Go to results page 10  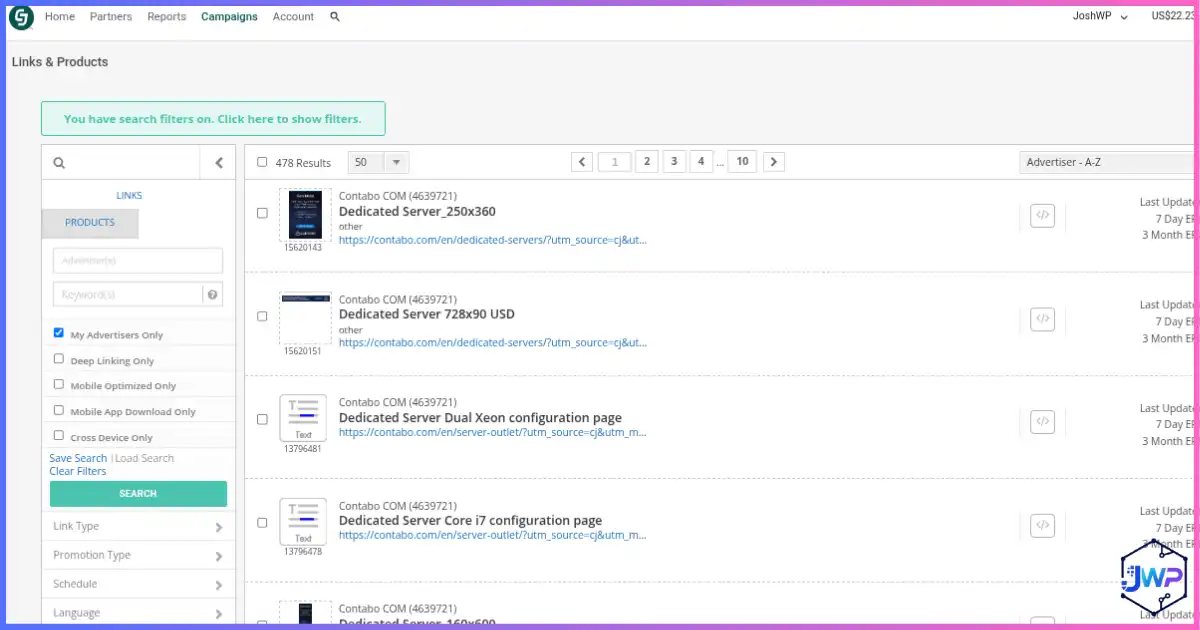click(x=742, y=162)
